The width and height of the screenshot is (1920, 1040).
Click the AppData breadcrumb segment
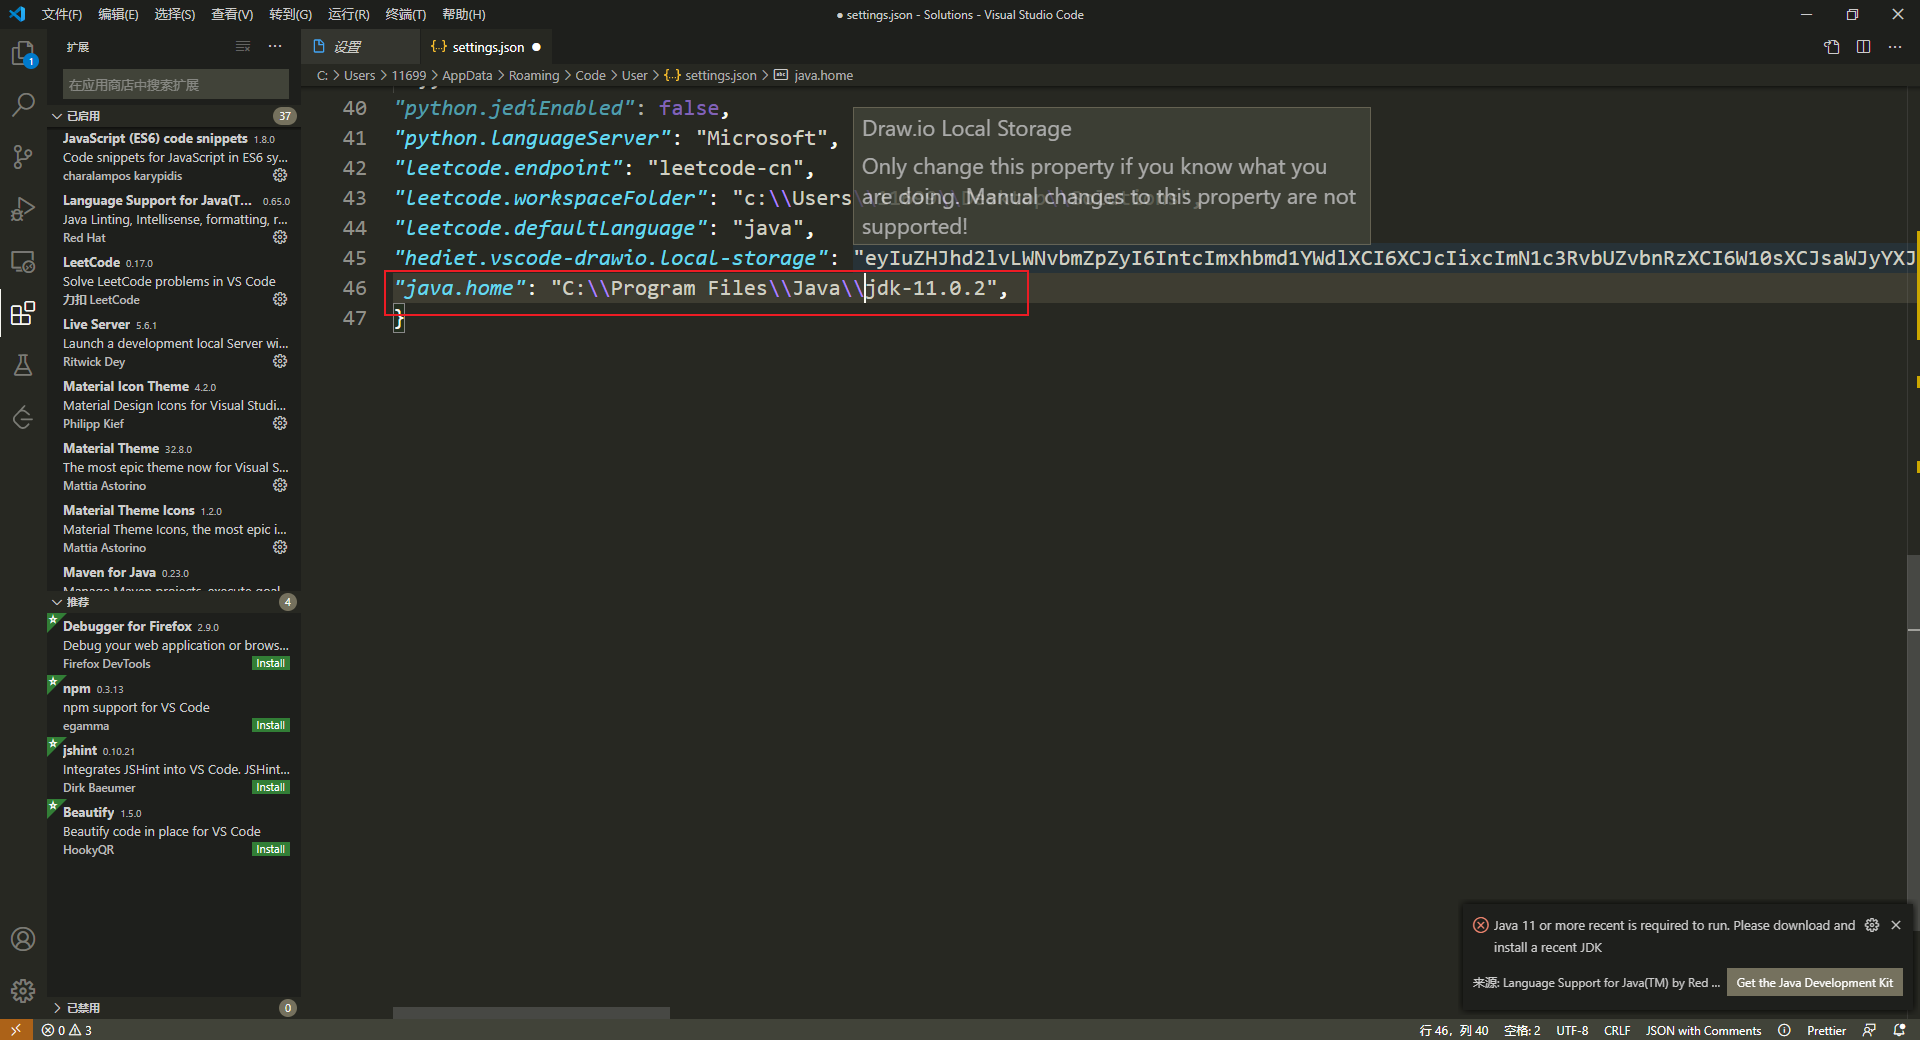[x=467, y=75]
